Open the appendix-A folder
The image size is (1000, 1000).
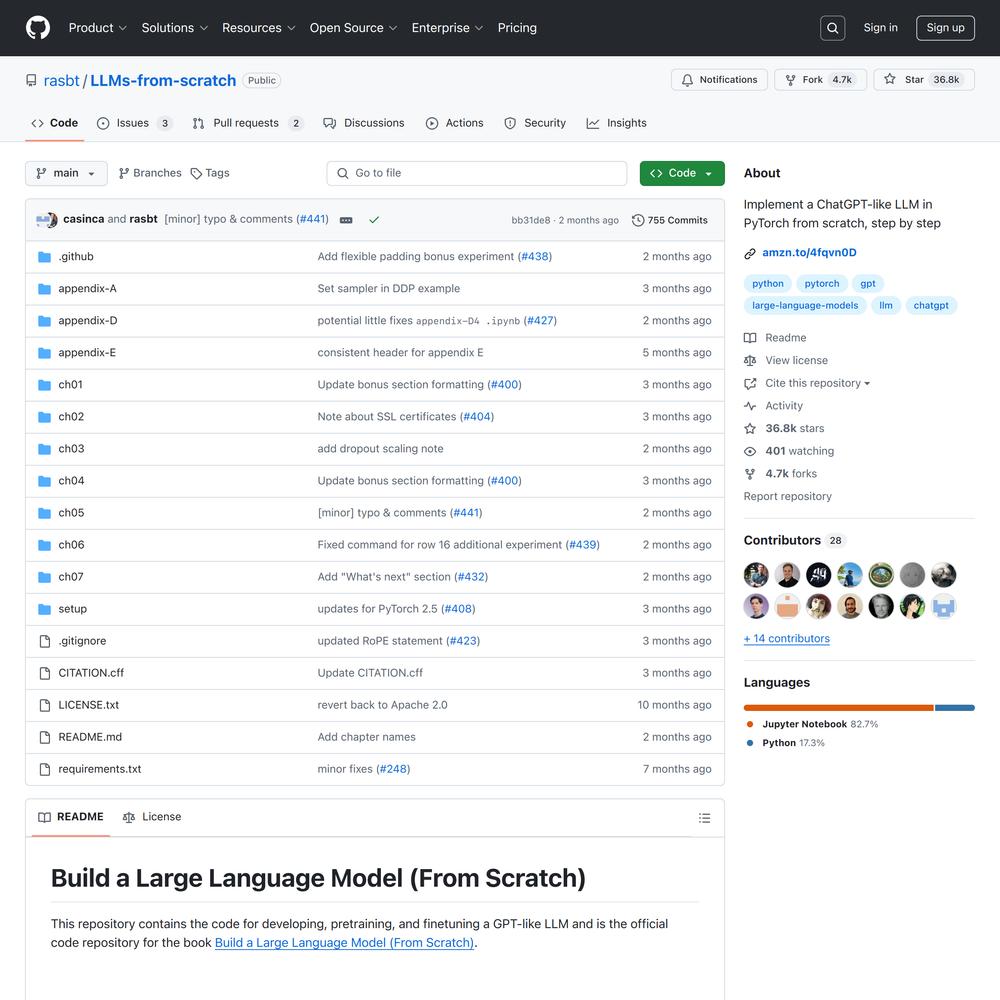(87, 289)
